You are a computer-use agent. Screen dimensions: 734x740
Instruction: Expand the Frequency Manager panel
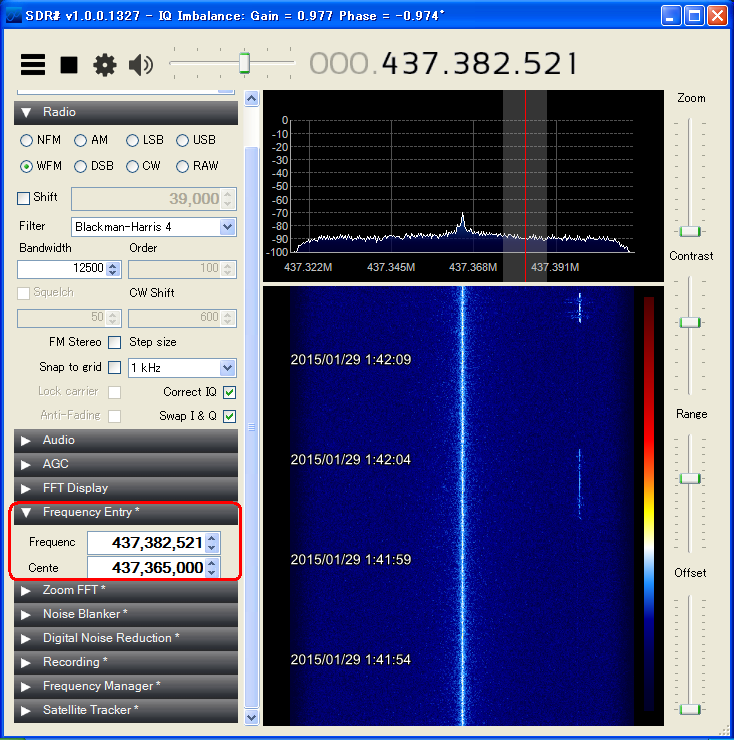pos(126,687)
